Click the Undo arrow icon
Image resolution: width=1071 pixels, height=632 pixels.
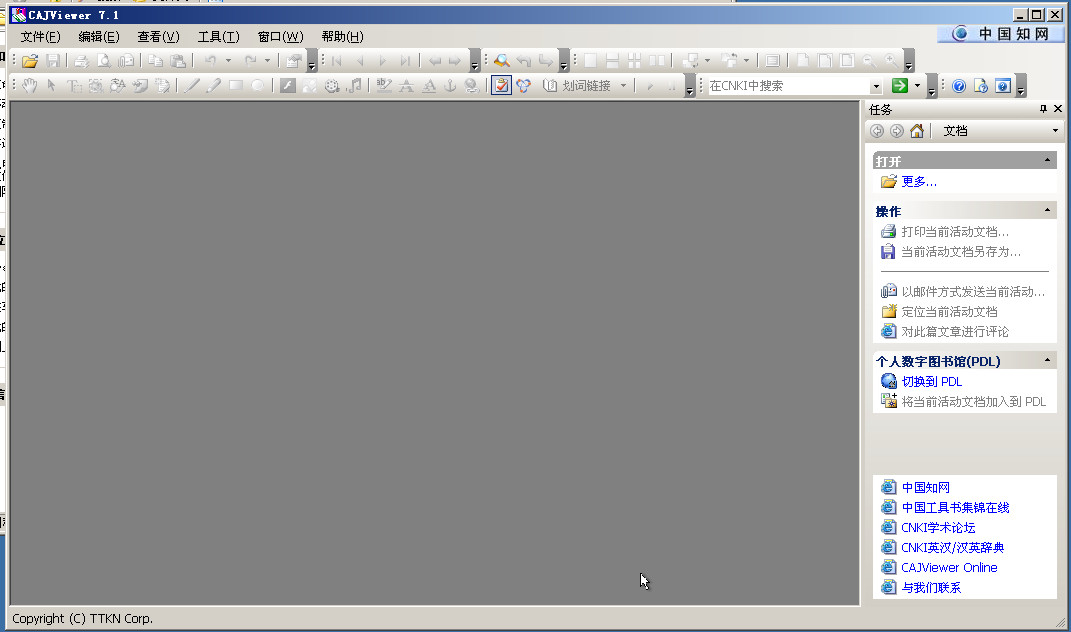click(210, 61)
